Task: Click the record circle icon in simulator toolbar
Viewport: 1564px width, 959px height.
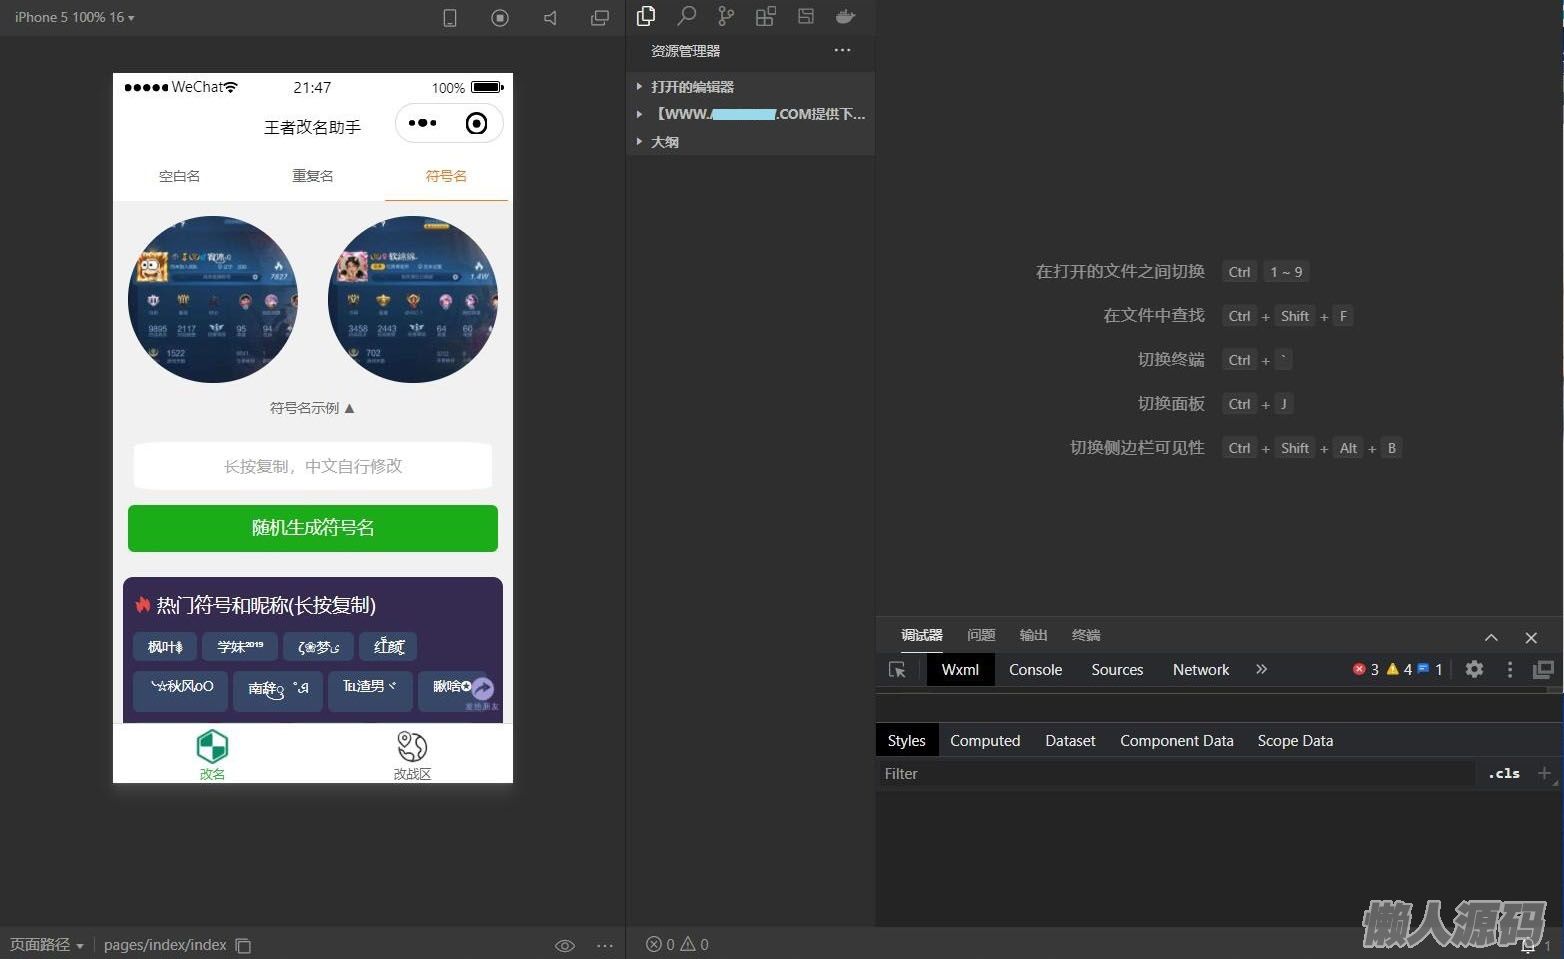Action: pyautogui.click(x=500, y=18)
